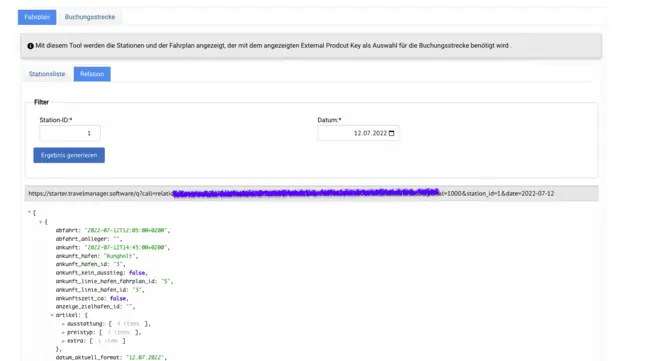The width and height of the screenshot is (670, 361).
Task: Collapse the artikel object node
Action: click(52, 315)
